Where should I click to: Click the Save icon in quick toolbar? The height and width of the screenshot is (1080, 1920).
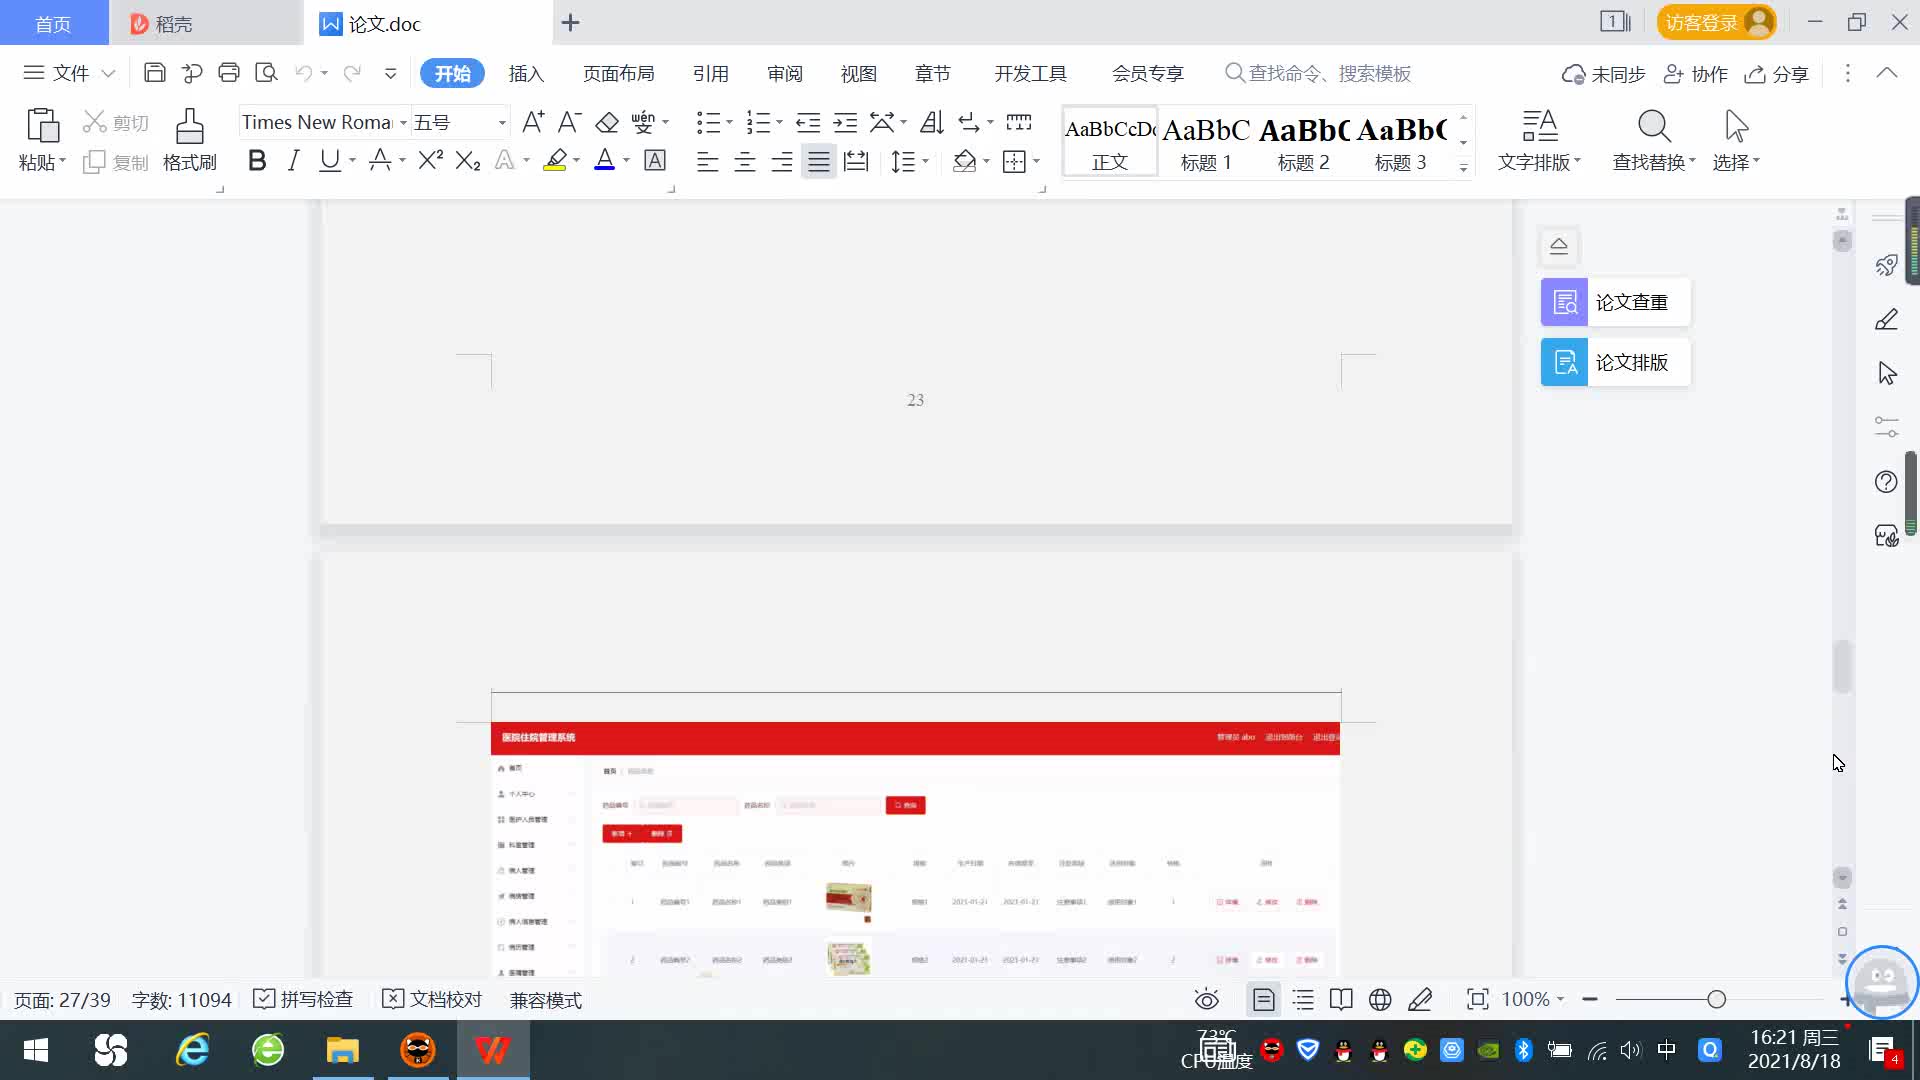tap(154, 73)
